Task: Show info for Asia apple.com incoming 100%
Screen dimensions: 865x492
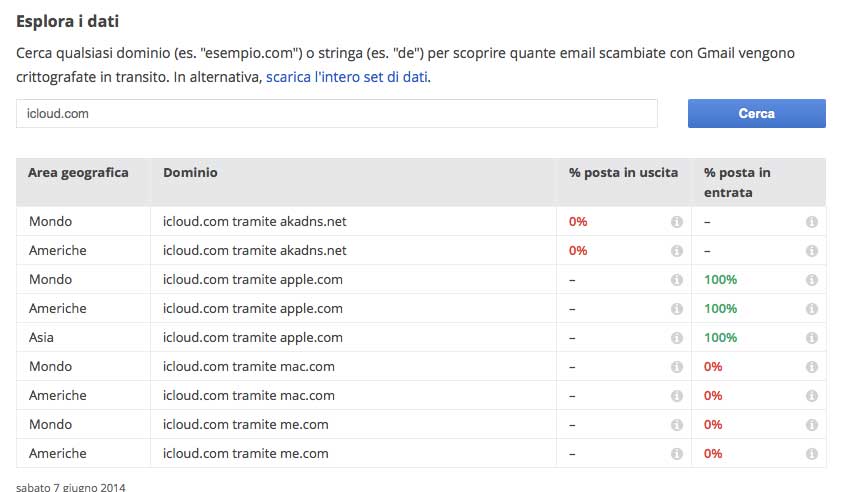Action: point(812,338)
